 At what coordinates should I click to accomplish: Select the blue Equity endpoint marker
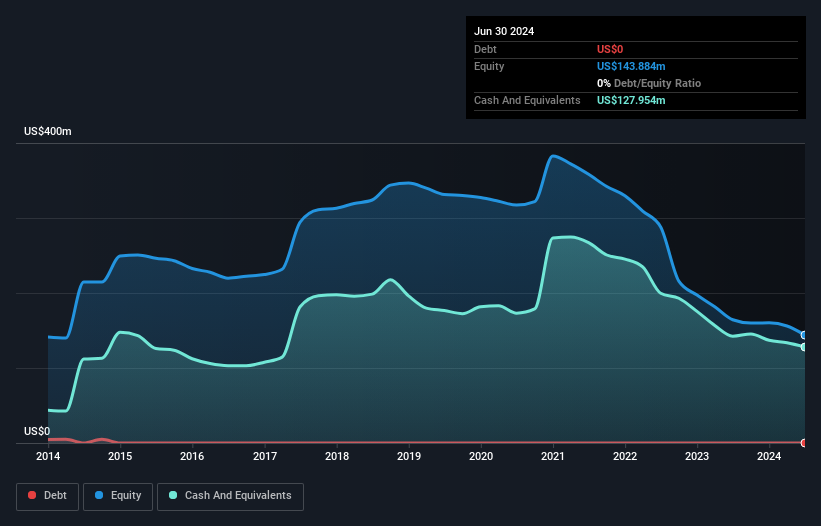(x=804, y=335)
